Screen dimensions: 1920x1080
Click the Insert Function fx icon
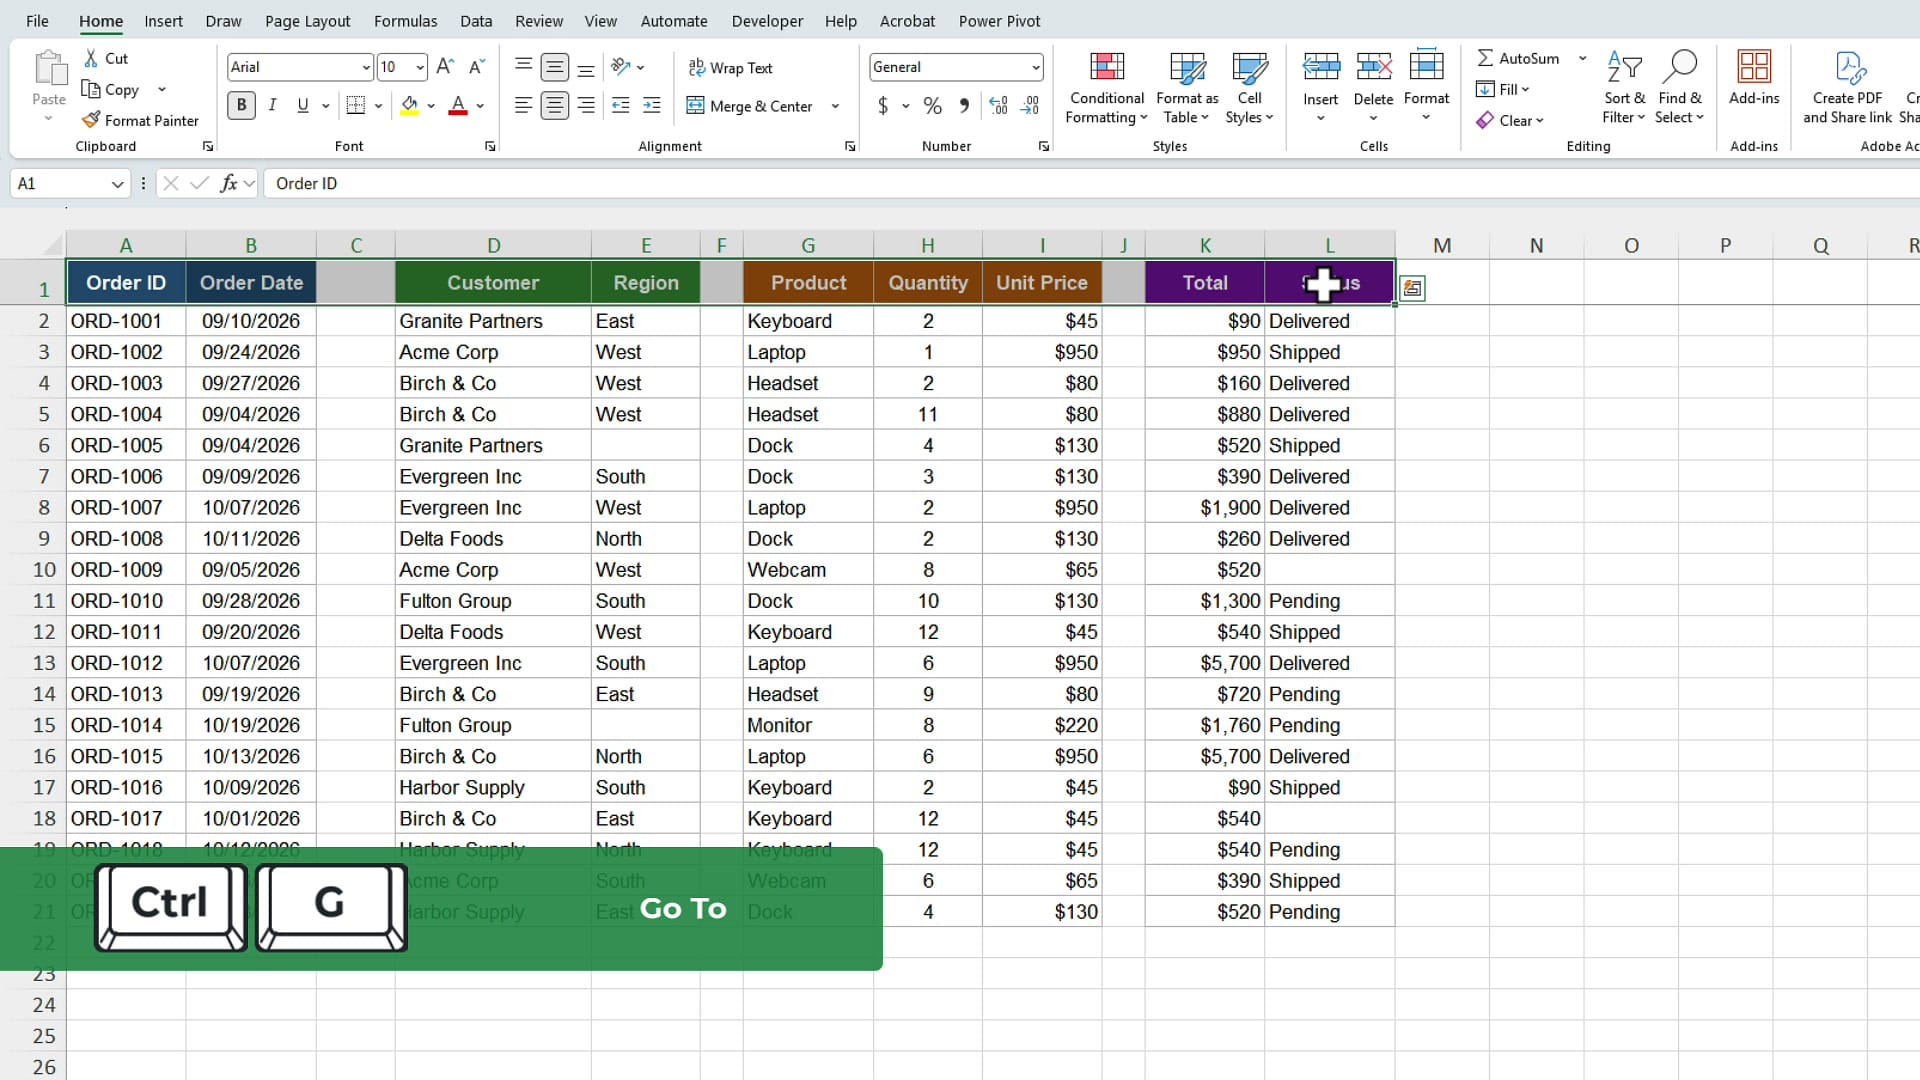(x=229, y=183)
